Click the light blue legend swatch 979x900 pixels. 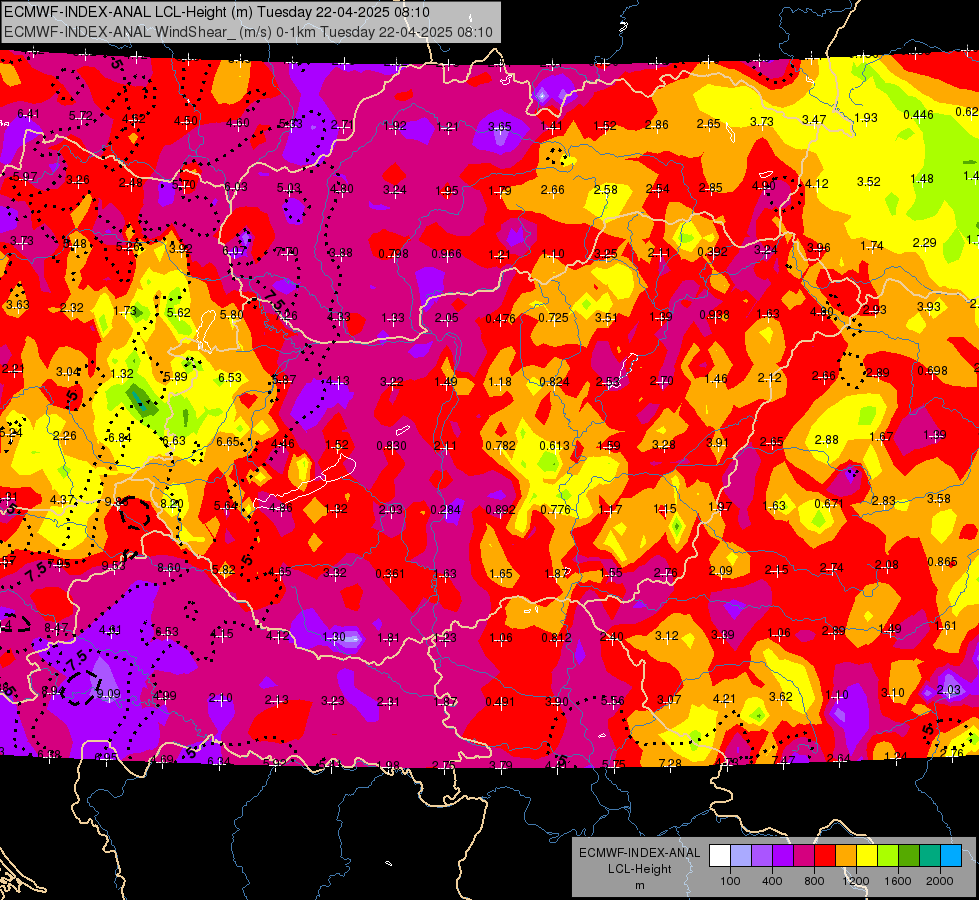pyautogui.click(x=741, y=856)
